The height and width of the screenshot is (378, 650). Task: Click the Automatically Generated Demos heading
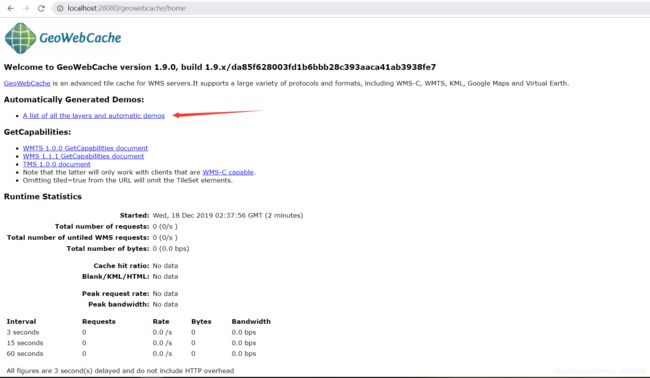[x=74, y=99]
